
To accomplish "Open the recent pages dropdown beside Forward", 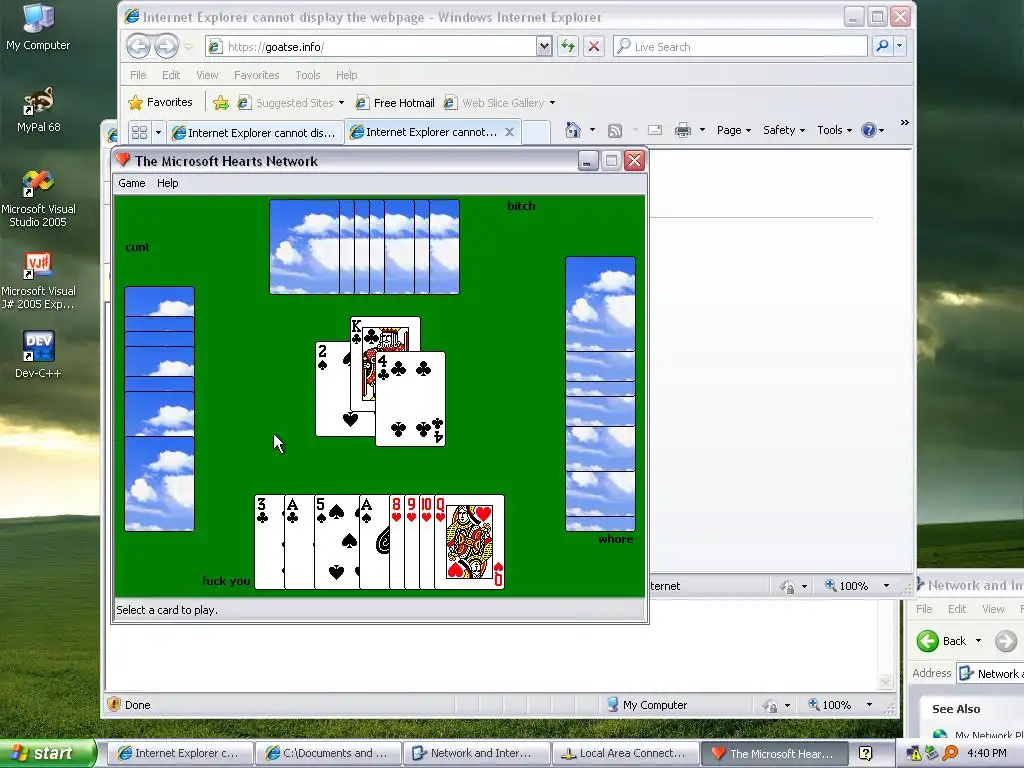I will click(x=189, y=46).
